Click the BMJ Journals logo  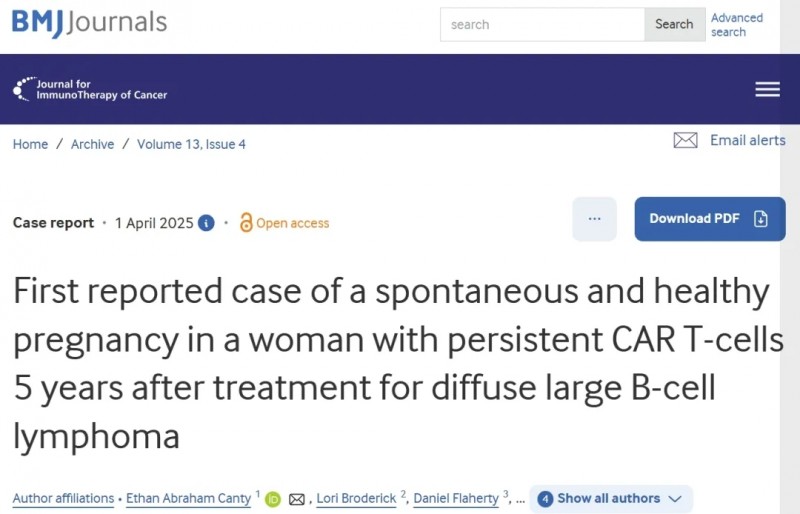pyautogui.click(x=89, y=22)
